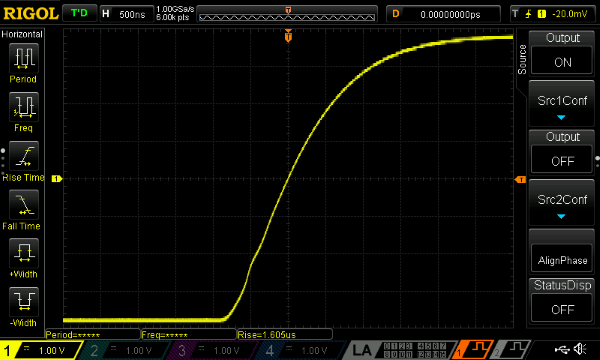The image size is (600, 360).
Task: Click the H 500ns timebase field
Action: pos(127,14)
